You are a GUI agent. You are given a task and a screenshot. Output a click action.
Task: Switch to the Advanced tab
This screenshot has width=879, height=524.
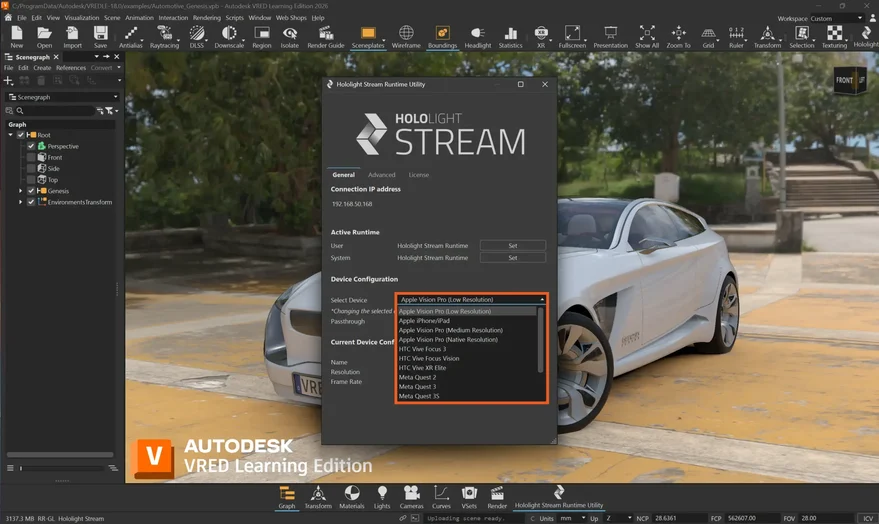coord(382,175)
